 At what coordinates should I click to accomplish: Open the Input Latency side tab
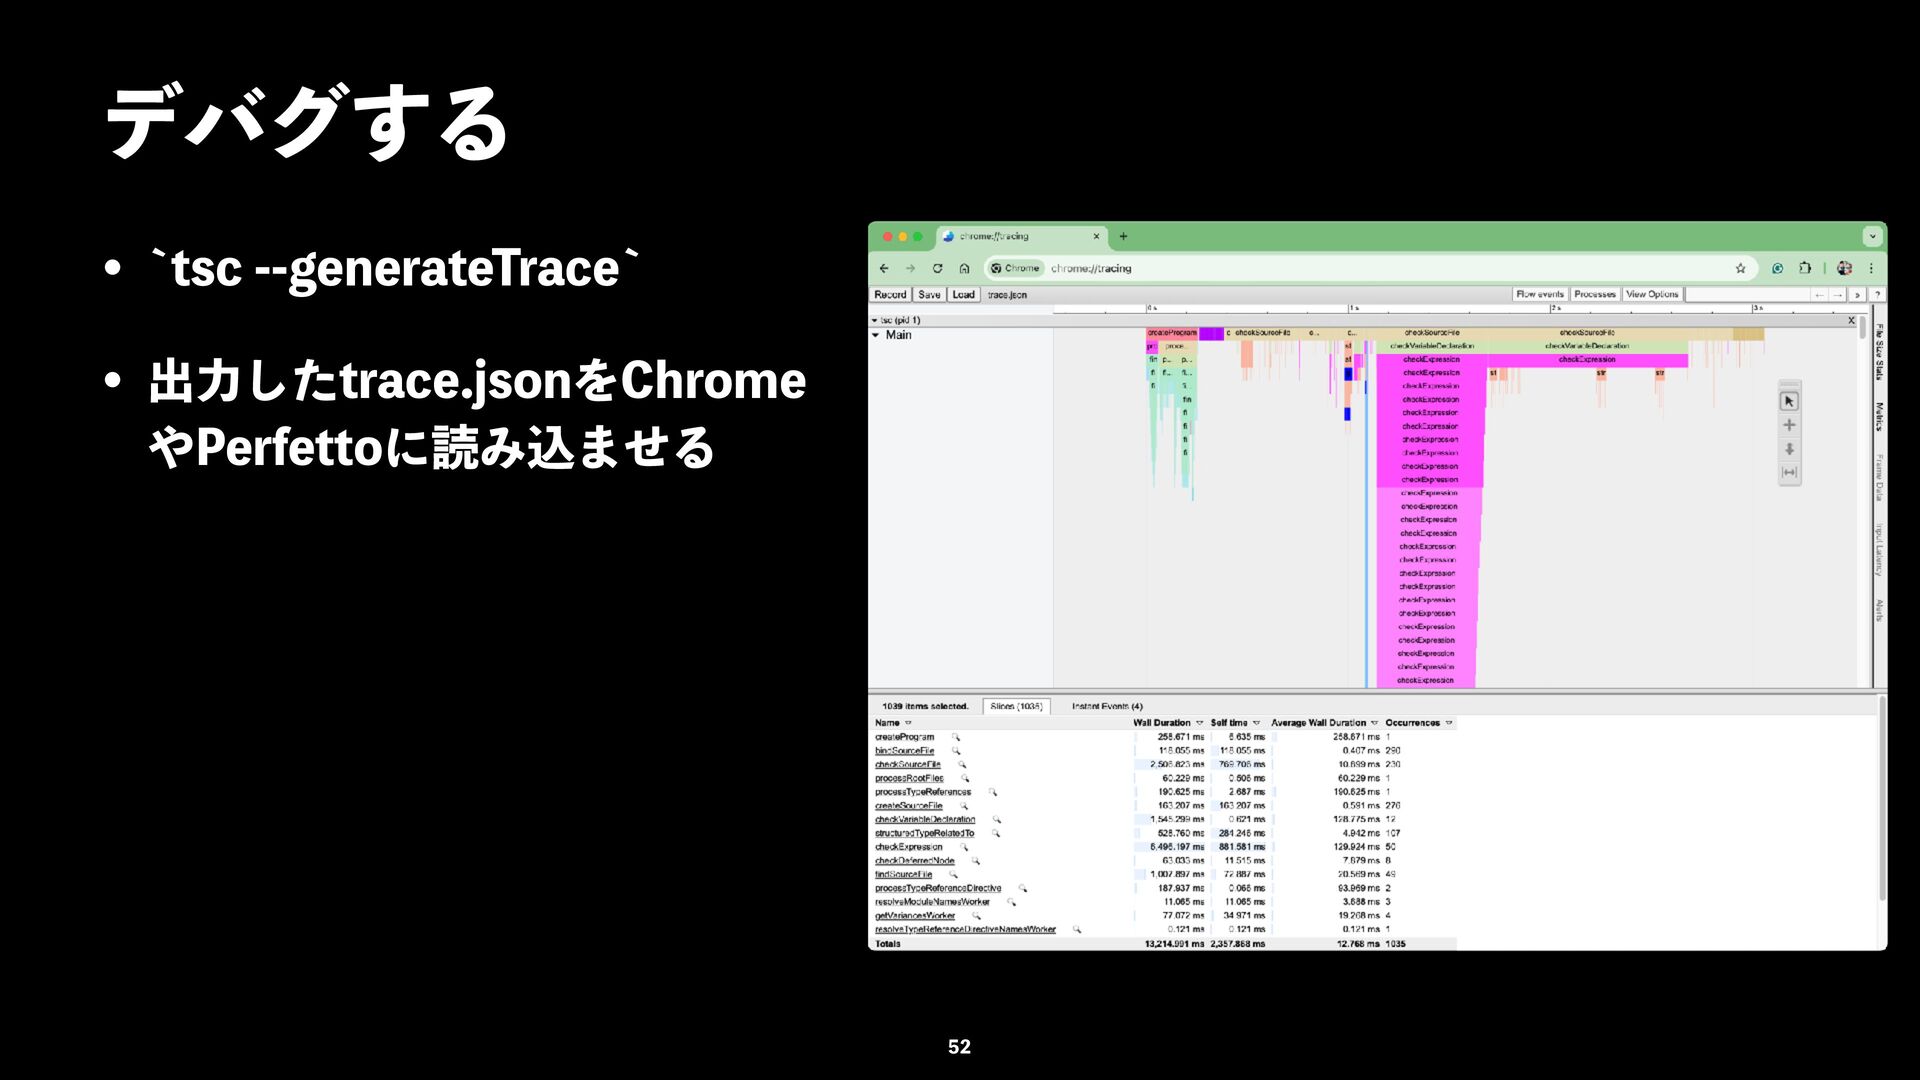(x=1879, y=550)
